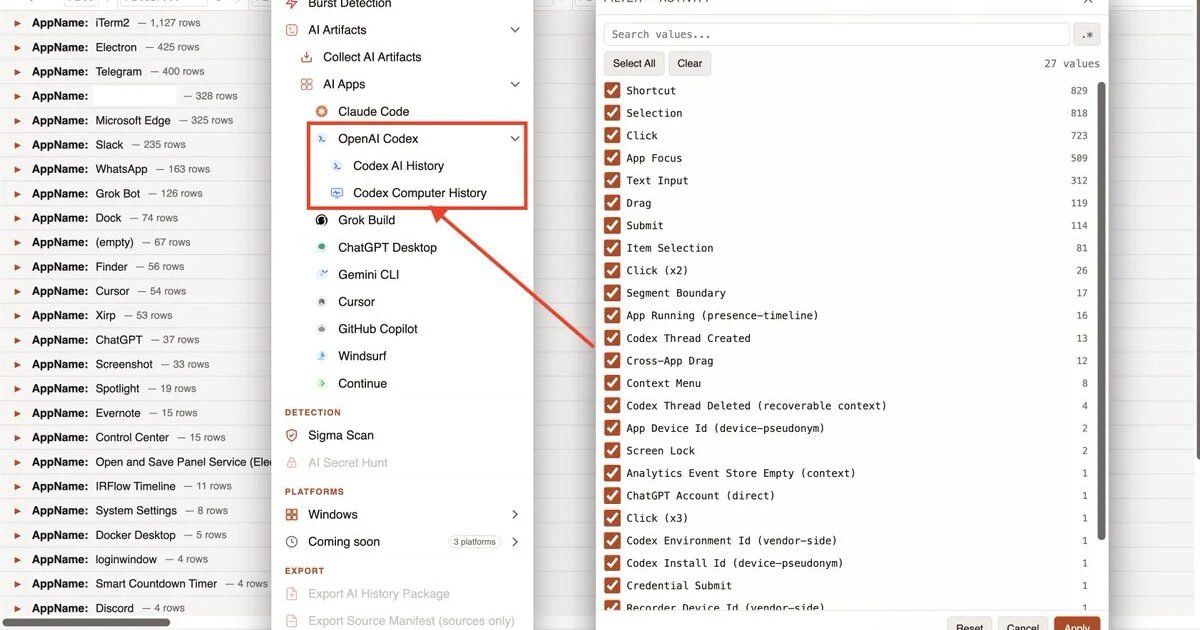Uncheck the Drag checkbox
The height and width of the screenshot is (630, 1200).
click(613, 203)
